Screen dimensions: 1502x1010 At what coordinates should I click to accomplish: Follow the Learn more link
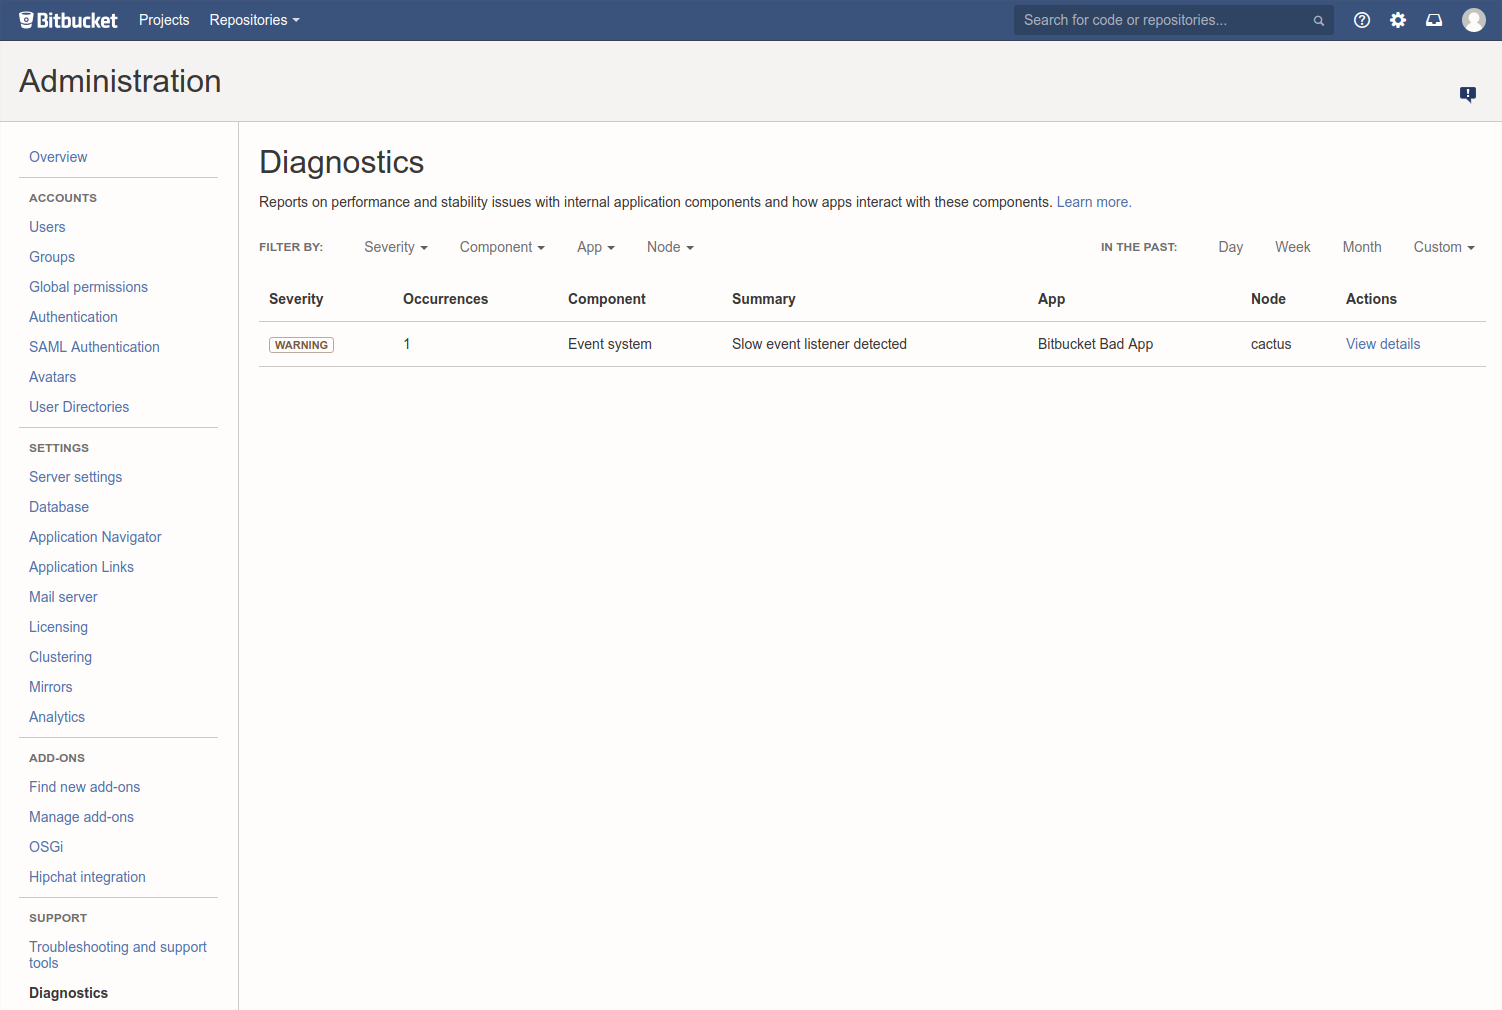[1093, 202]
